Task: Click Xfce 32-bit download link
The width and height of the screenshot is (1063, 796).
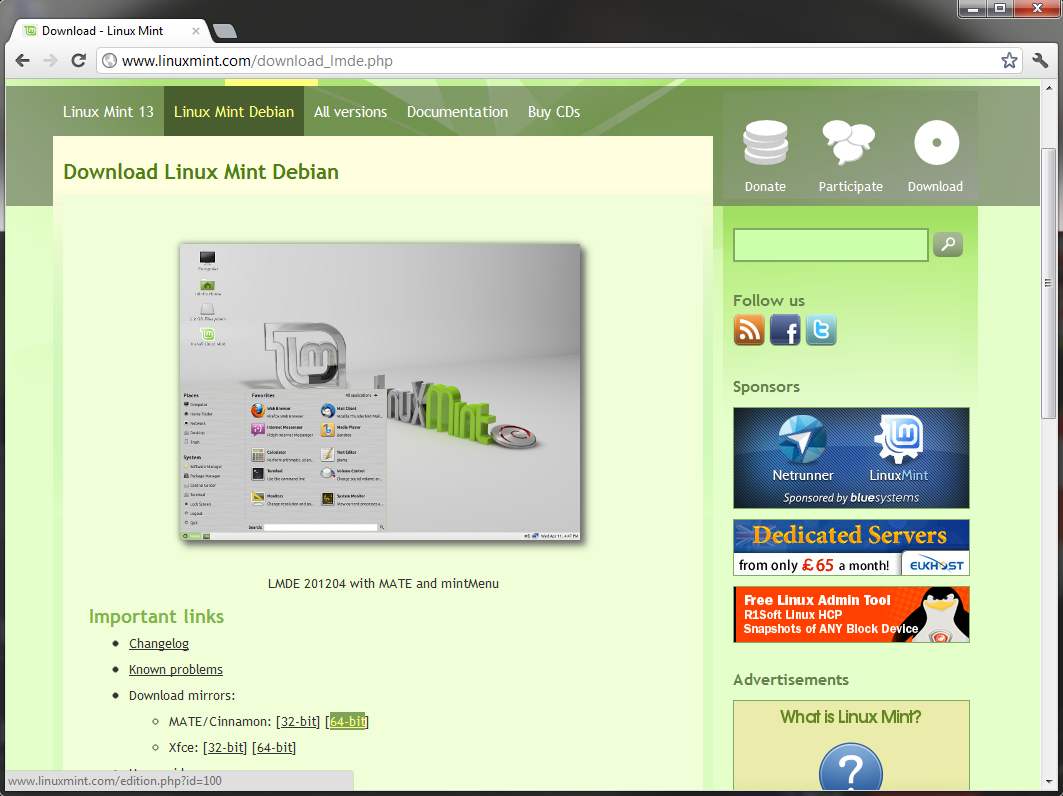Action: point(225,747)
